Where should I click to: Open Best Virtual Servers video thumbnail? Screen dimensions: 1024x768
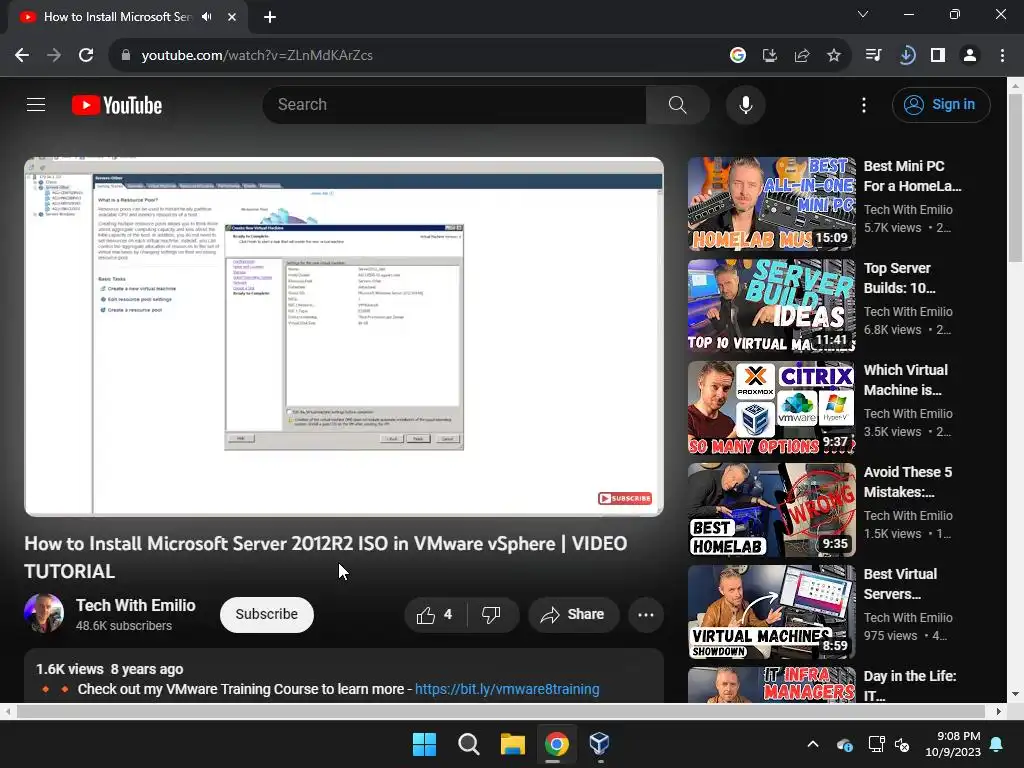771,612
